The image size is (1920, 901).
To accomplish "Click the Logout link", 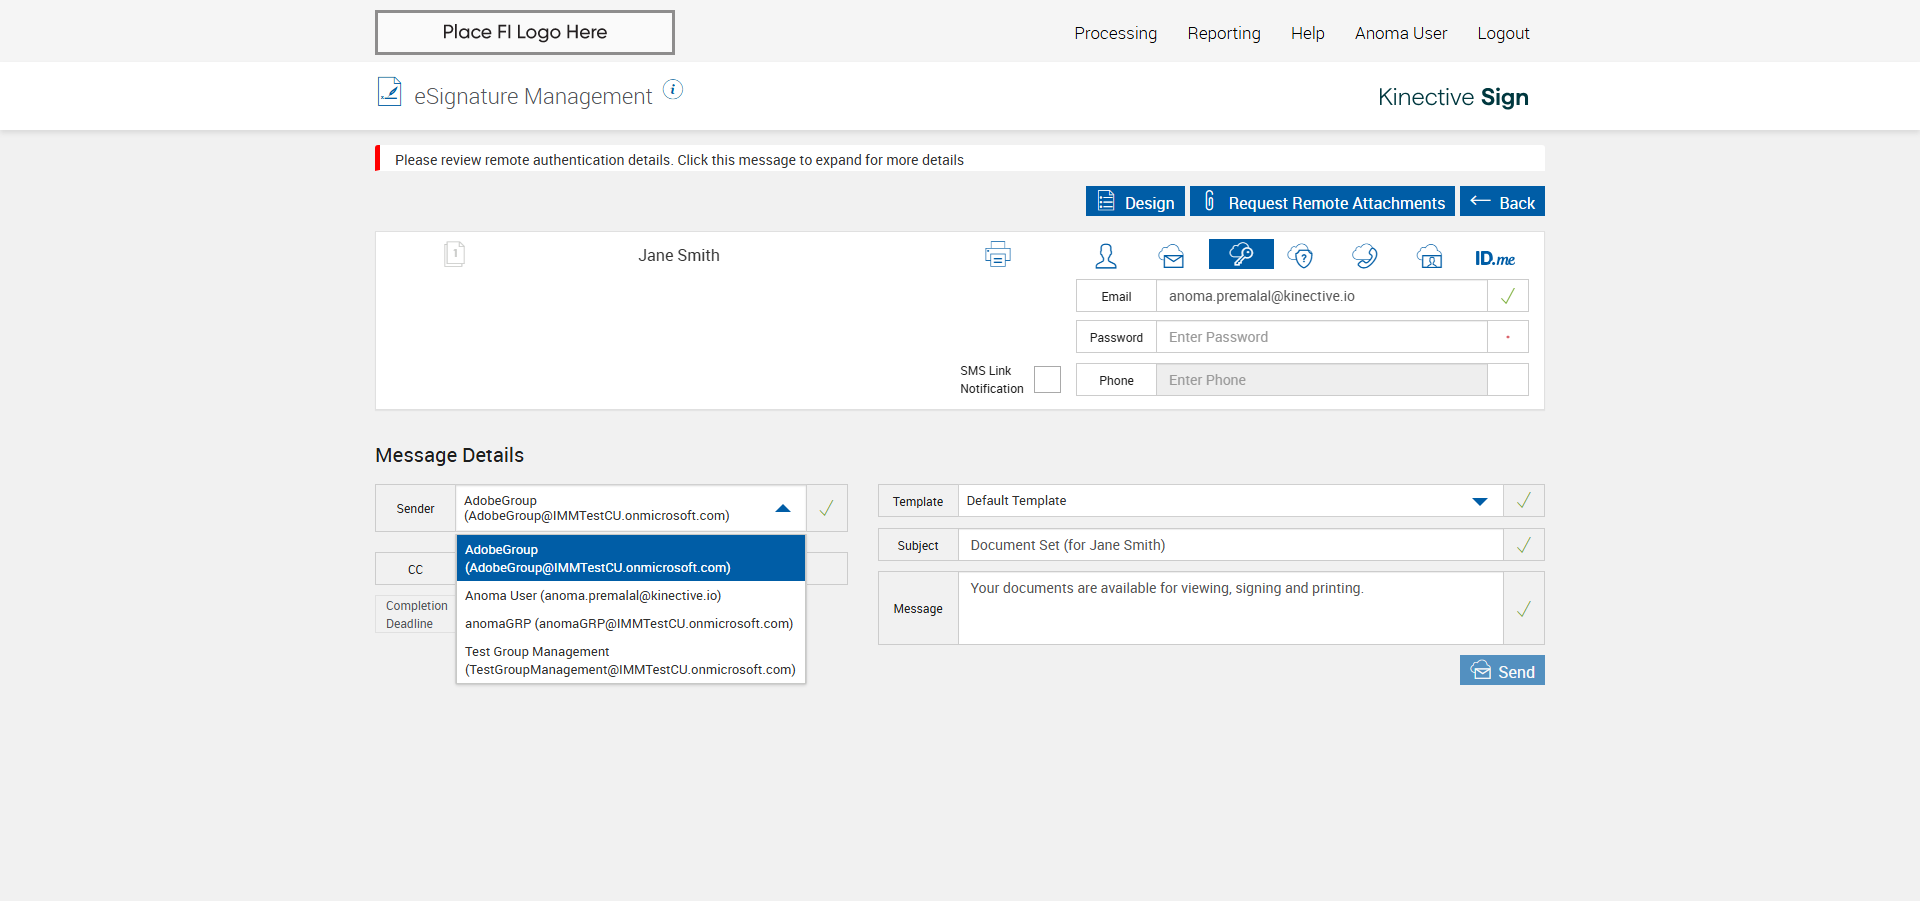I will click(x=1503, y=33).
